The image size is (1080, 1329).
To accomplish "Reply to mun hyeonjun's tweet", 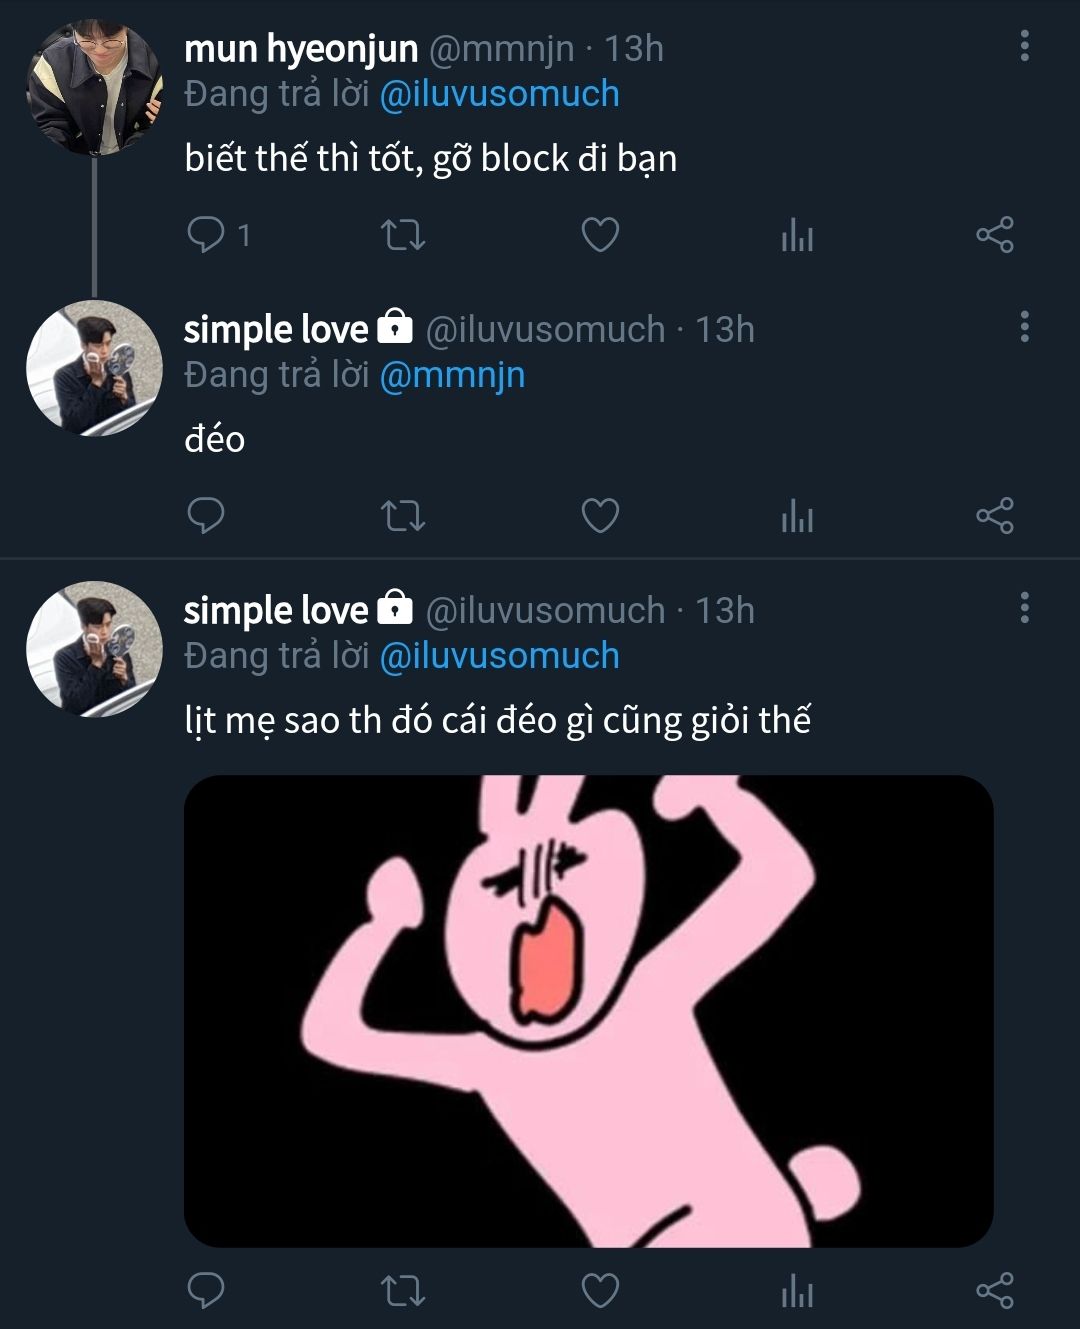I will pyautogui.click(x=206, y=235).
